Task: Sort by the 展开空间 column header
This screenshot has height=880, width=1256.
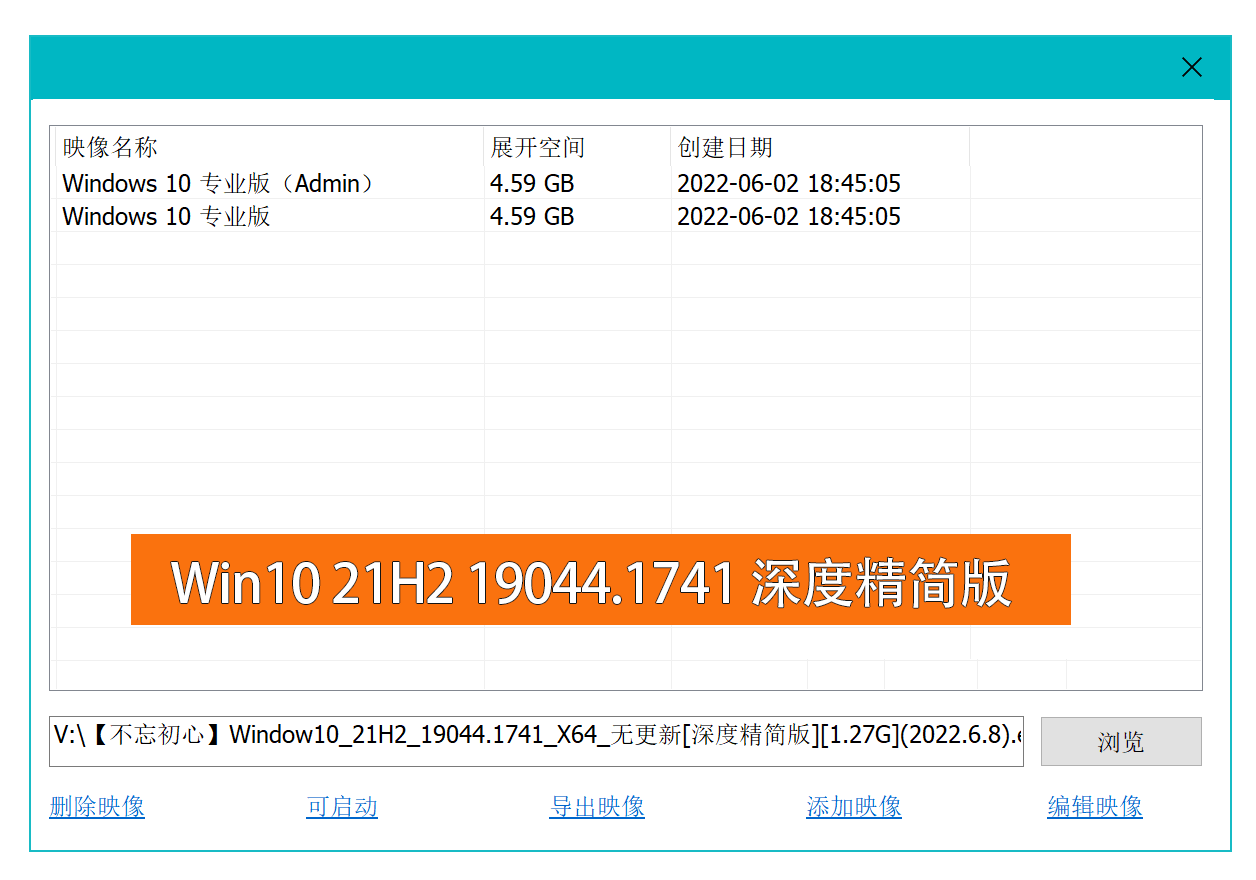Action: pyautogui.click(x=537, y=148)
